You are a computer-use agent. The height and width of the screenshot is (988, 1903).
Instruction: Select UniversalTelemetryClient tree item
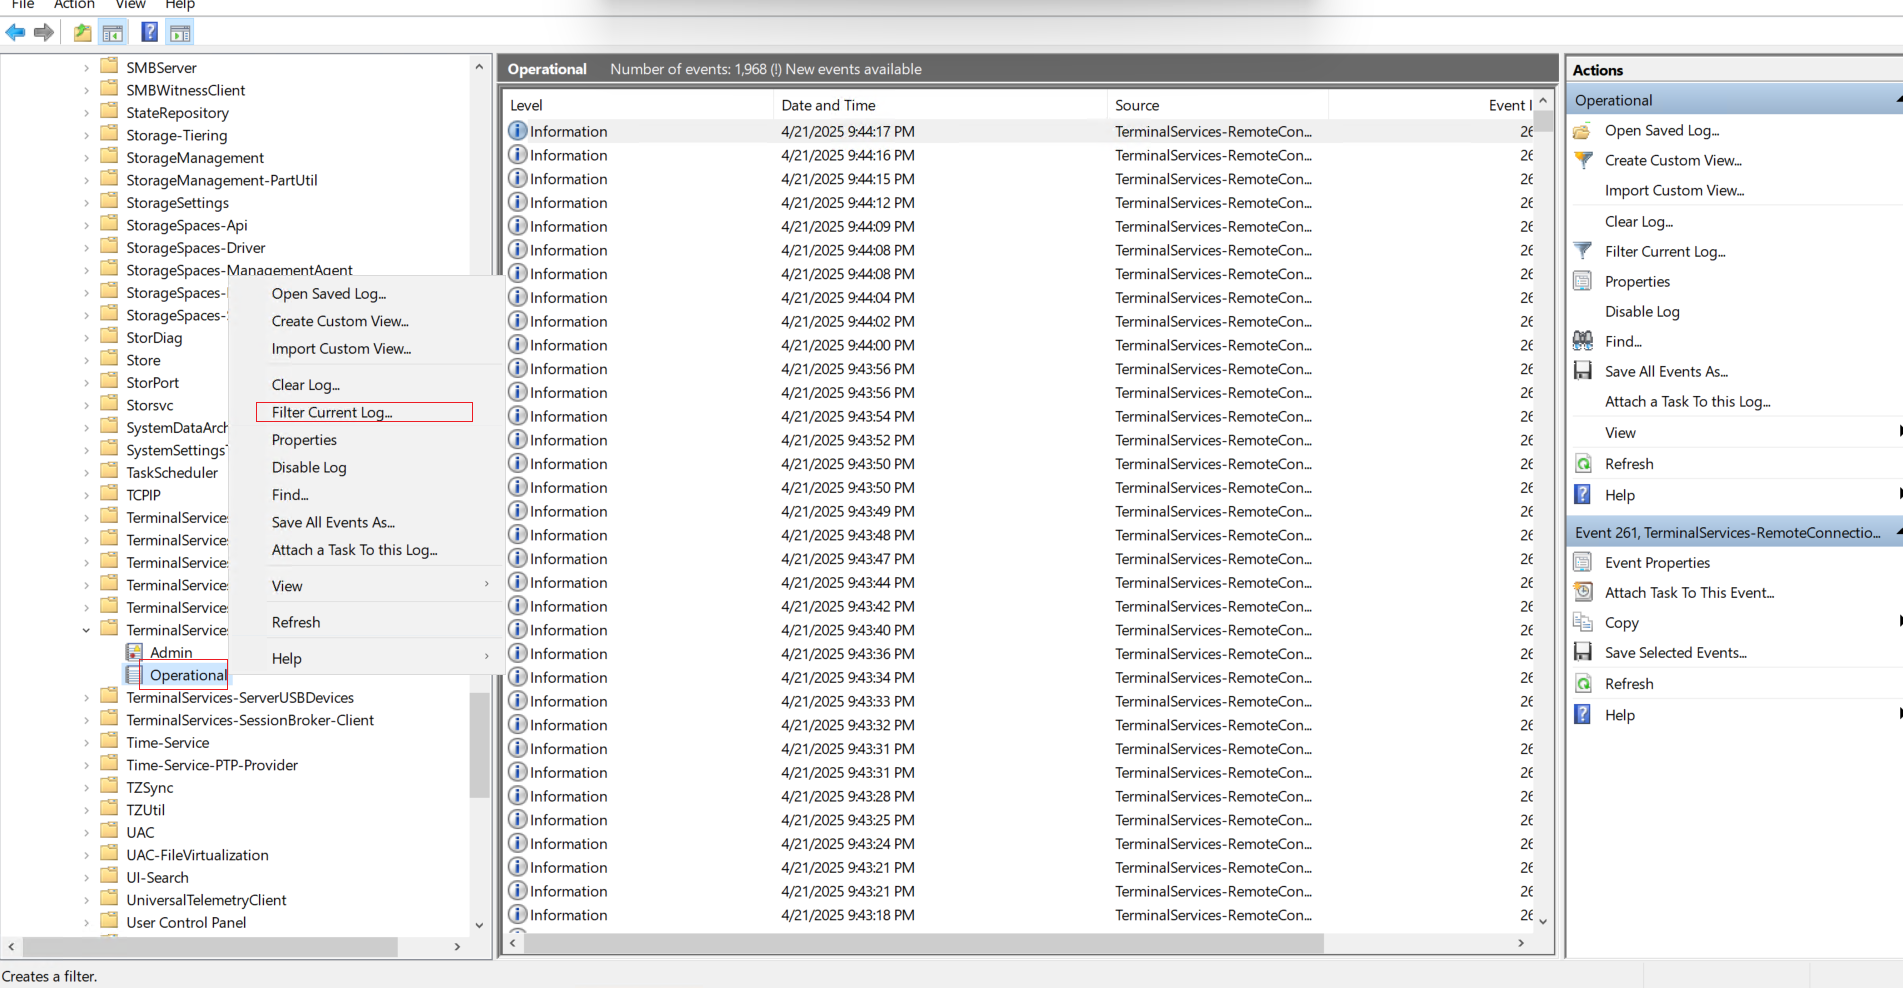[x=206, y=900]
